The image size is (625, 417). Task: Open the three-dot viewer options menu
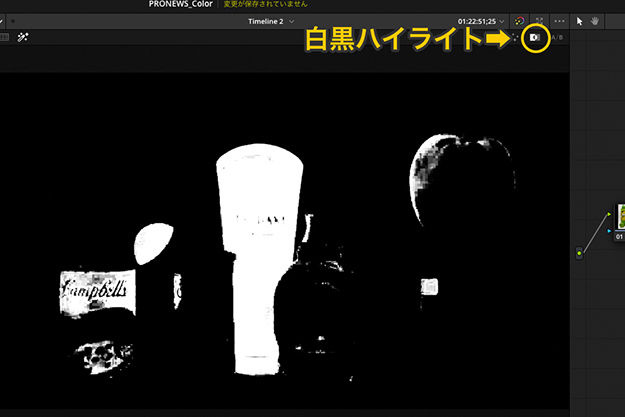point(559,21)
